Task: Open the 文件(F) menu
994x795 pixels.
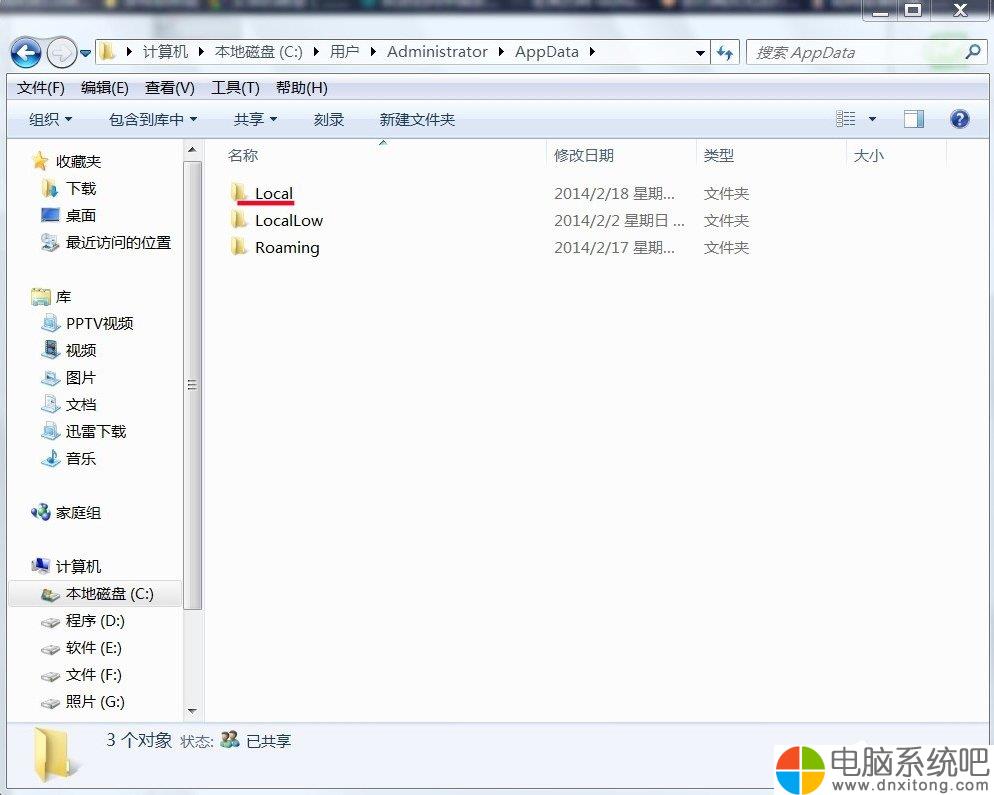Action: tap(41, 88)
